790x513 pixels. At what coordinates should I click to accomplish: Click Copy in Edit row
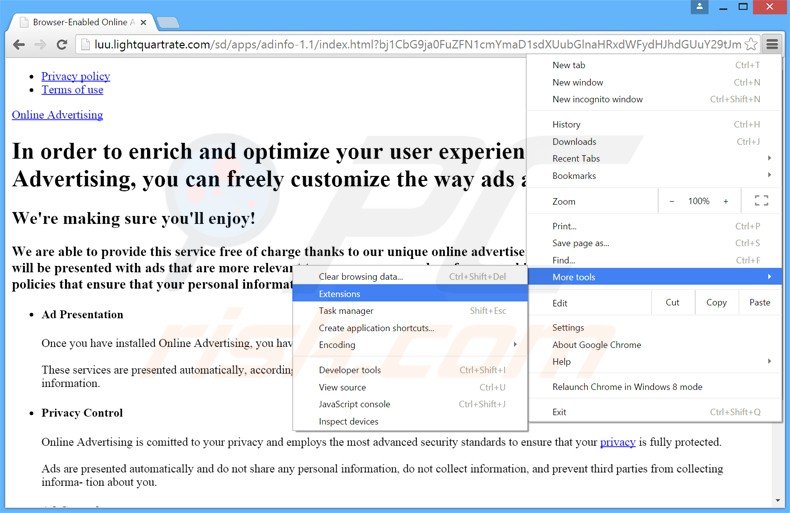[716, 302]
